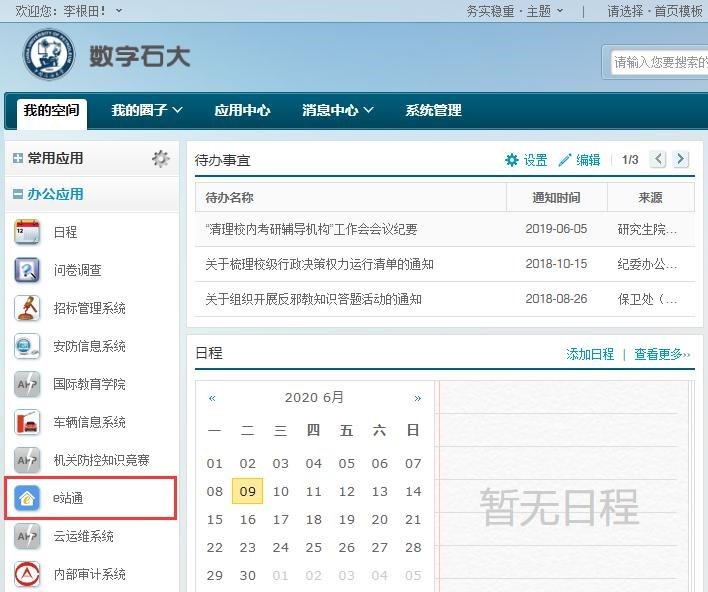Click the 车辆信息系统 car icon
The height and width of the screenshot is (592, 708).
tap(27, 422)
